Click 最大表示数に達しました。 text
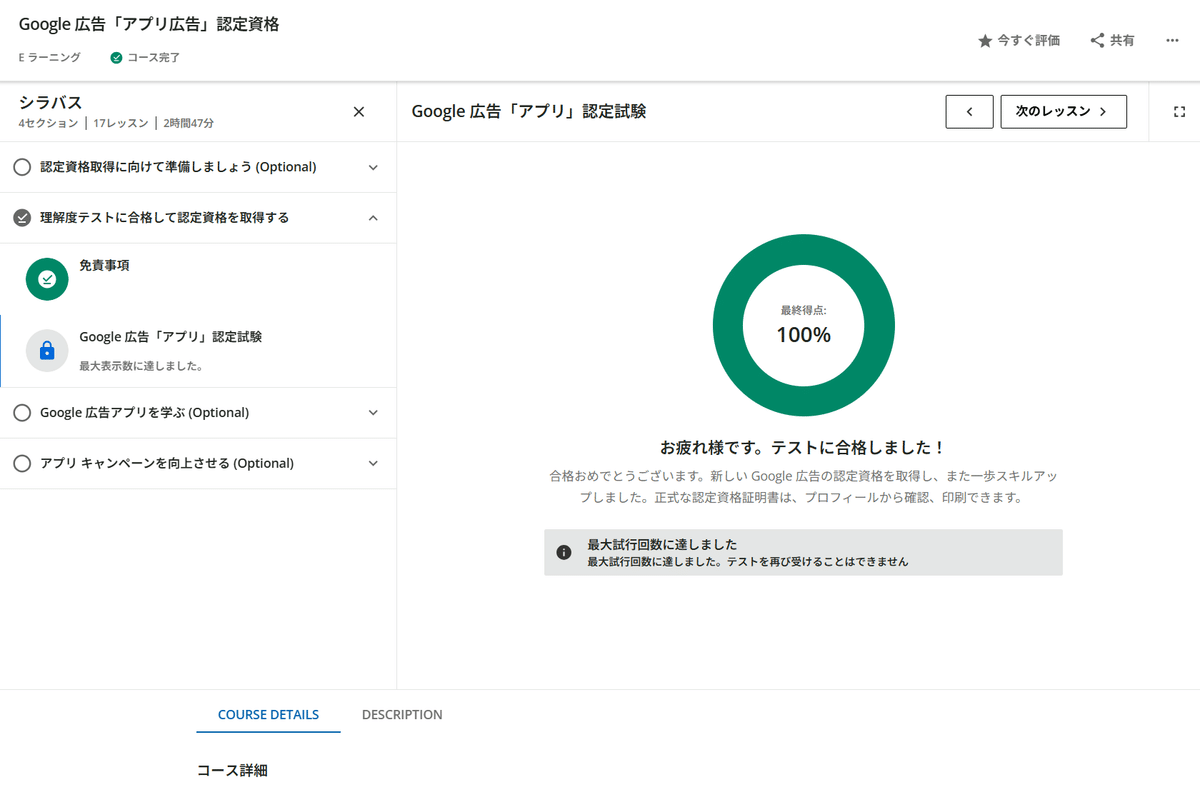Screen dimensions: 1200x792 (x=142, y=366)
